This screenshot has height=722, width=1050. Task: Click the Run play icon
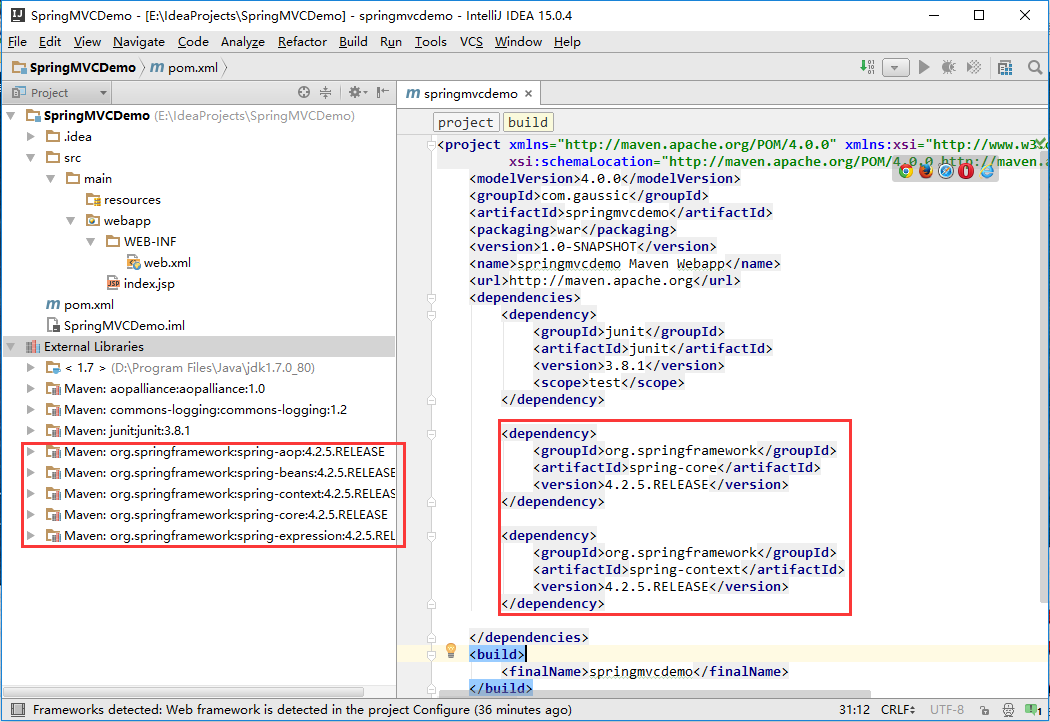(924, 67)
